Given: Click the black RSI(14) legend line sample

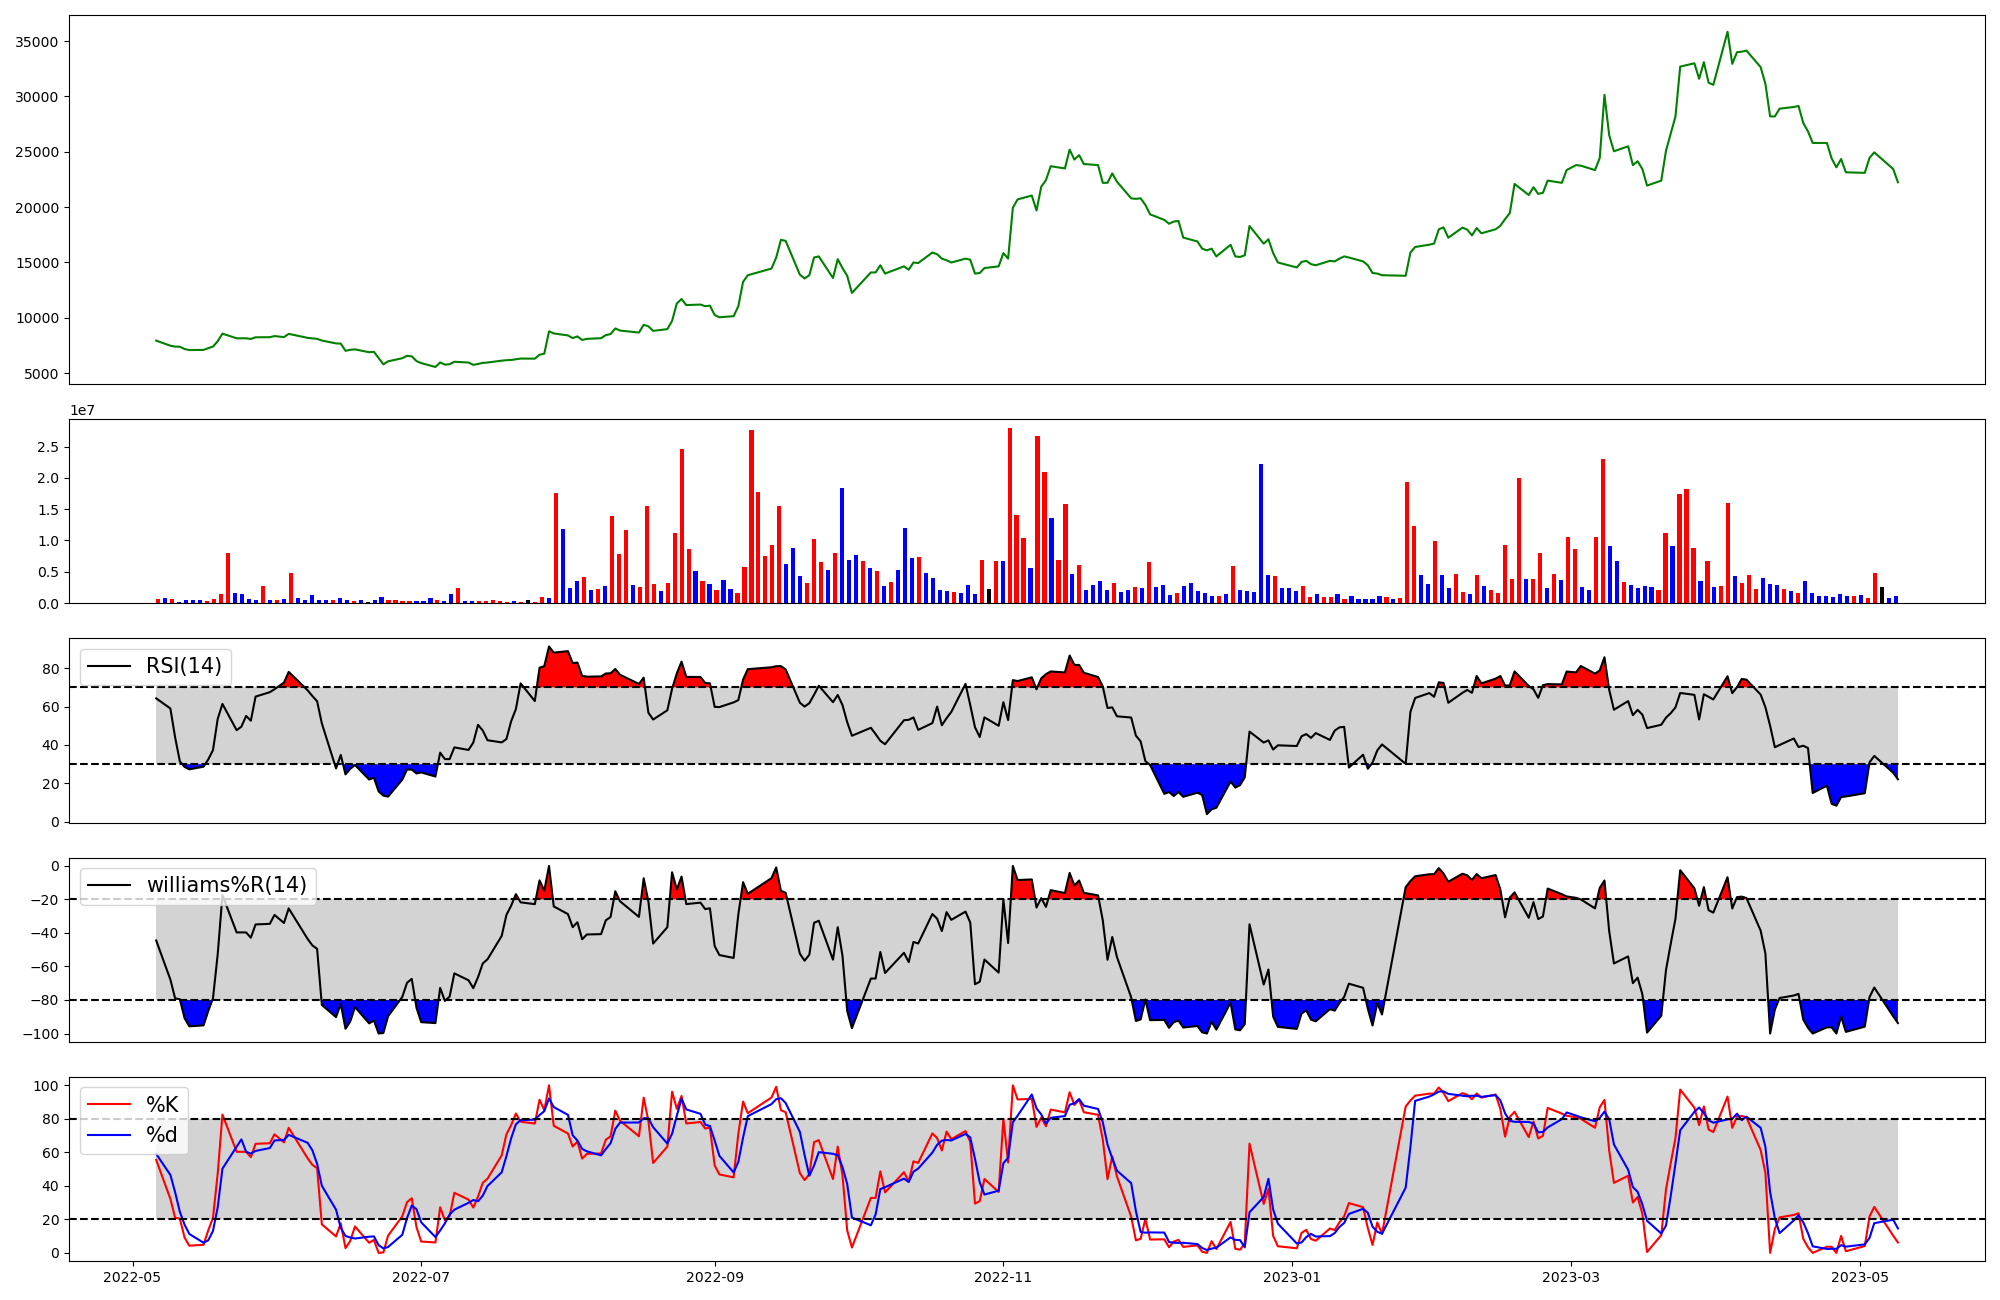Looking at the screenshot, I should (x=109, y=666).
